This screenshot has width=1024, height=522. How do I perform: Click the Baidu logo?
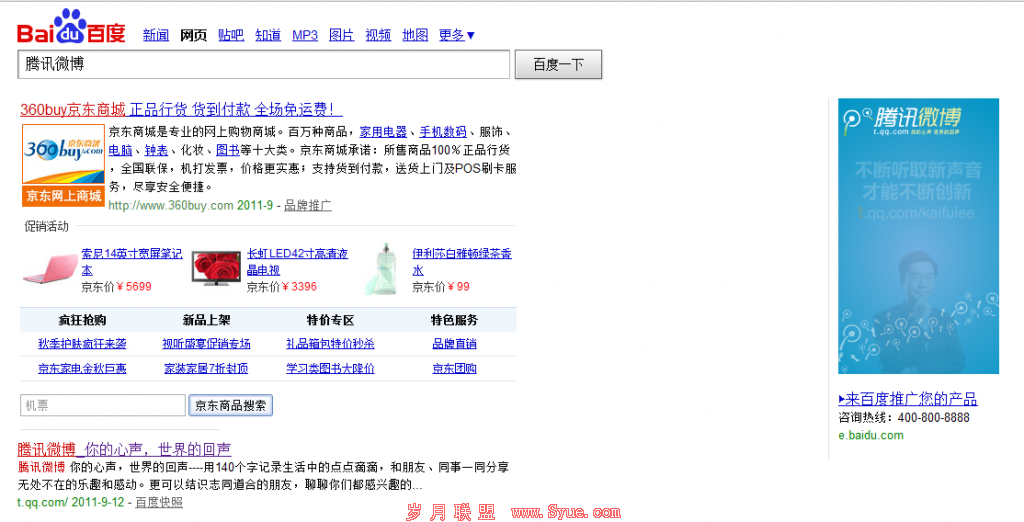tap(71, 27)
